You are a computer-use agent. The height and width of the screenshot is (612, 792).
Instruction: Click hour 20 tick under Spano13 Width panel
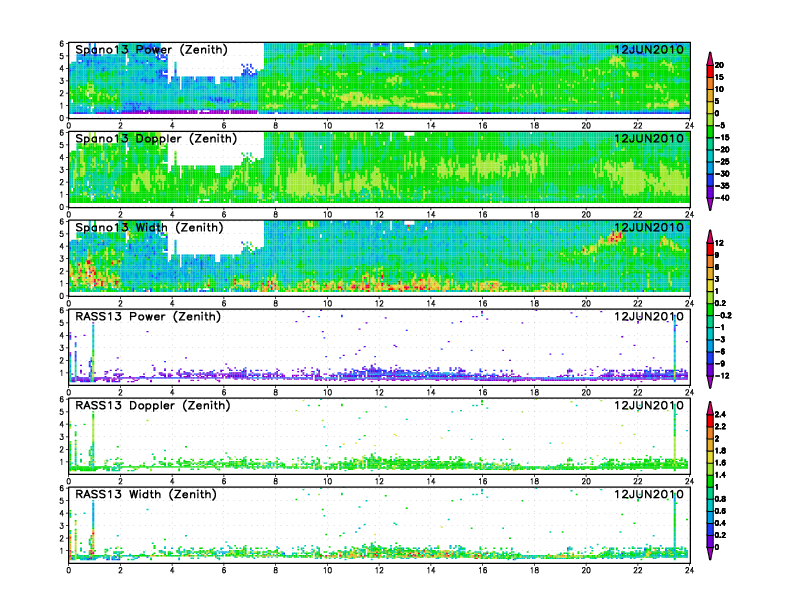586,303
